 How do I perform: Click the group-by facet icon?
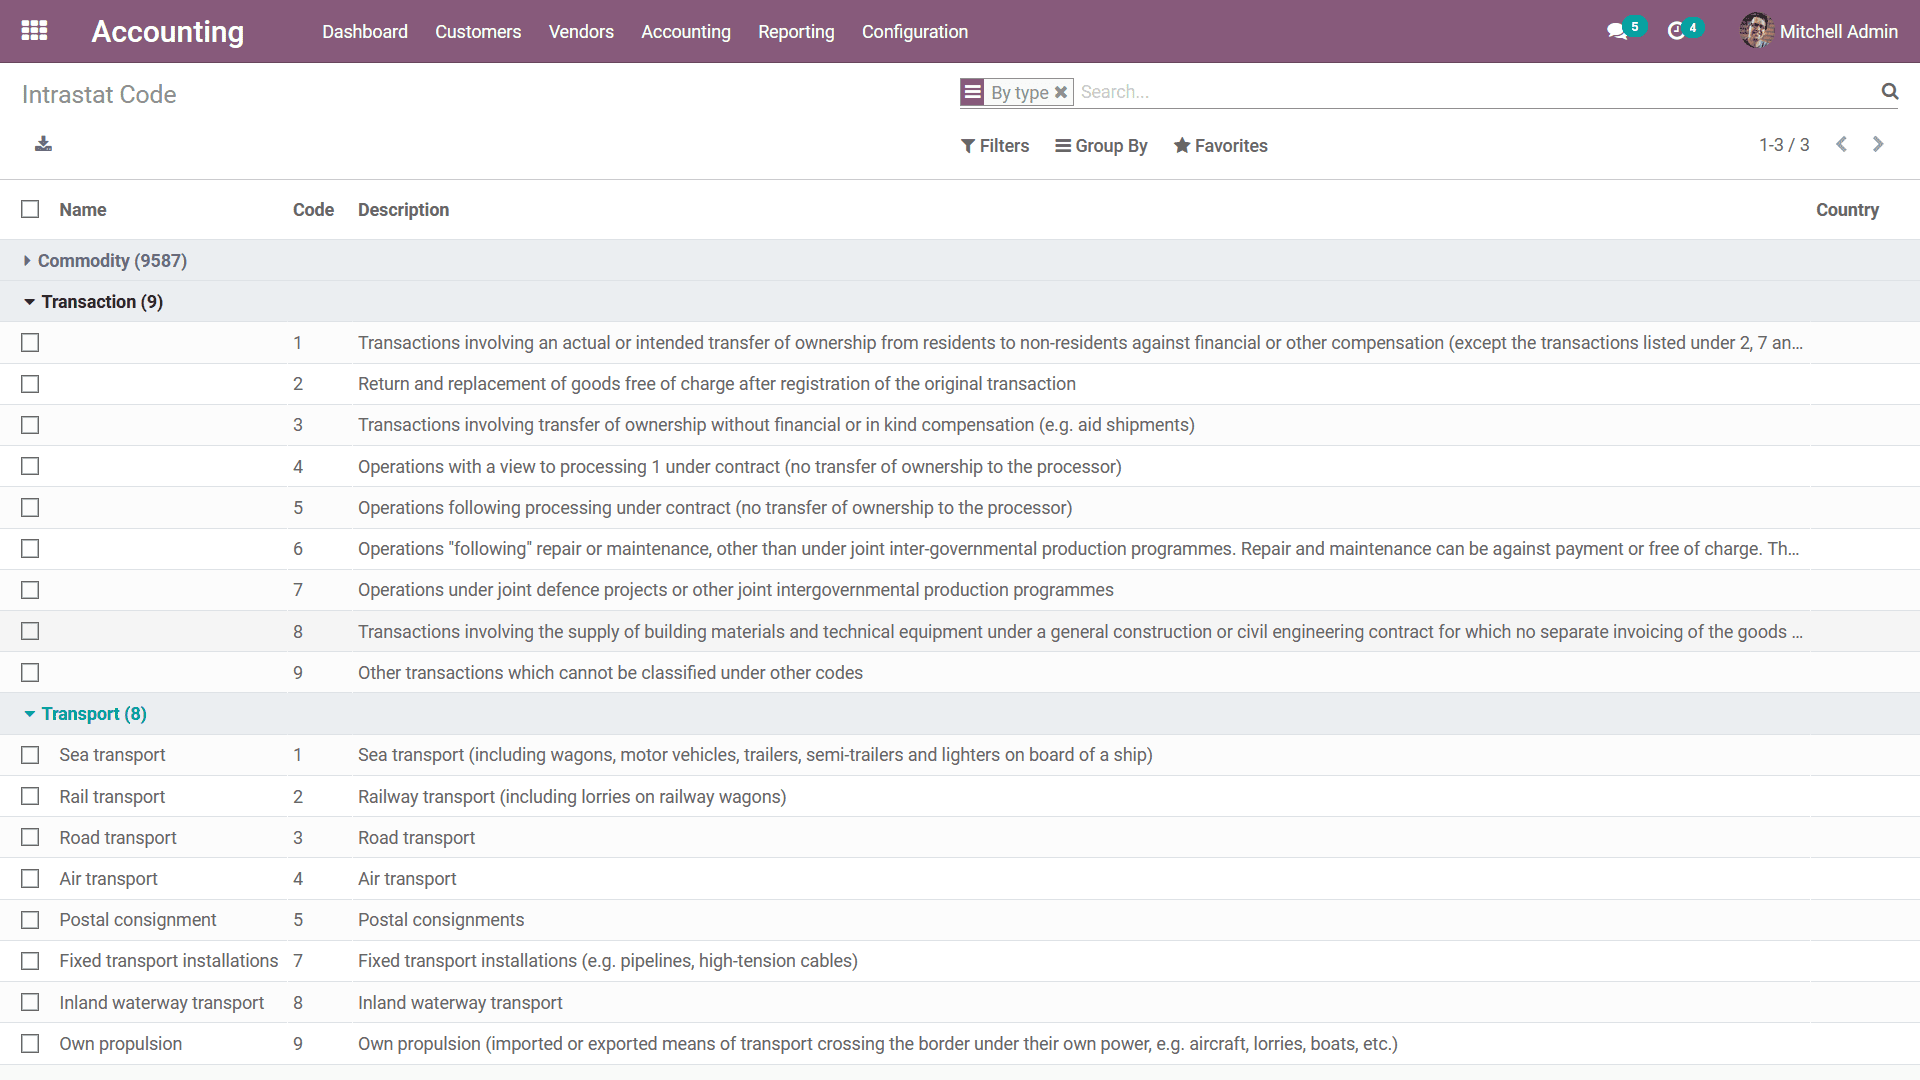pyautogui.click(x=973, y=93)
